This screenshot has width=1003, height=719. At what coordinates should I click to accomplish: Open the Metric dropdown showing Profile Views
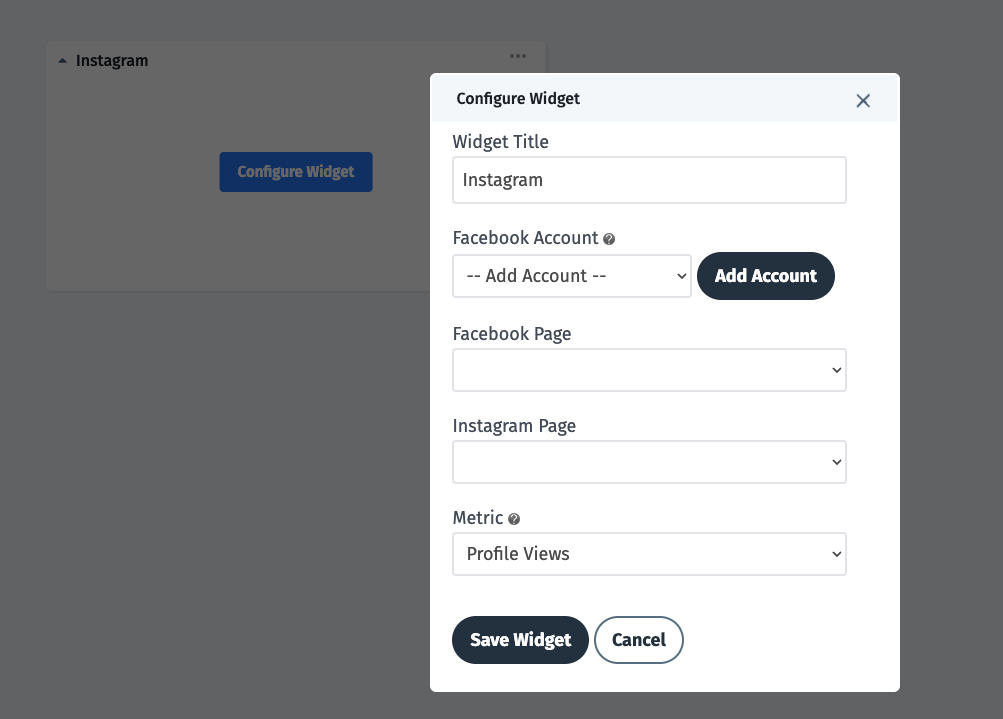649,554
